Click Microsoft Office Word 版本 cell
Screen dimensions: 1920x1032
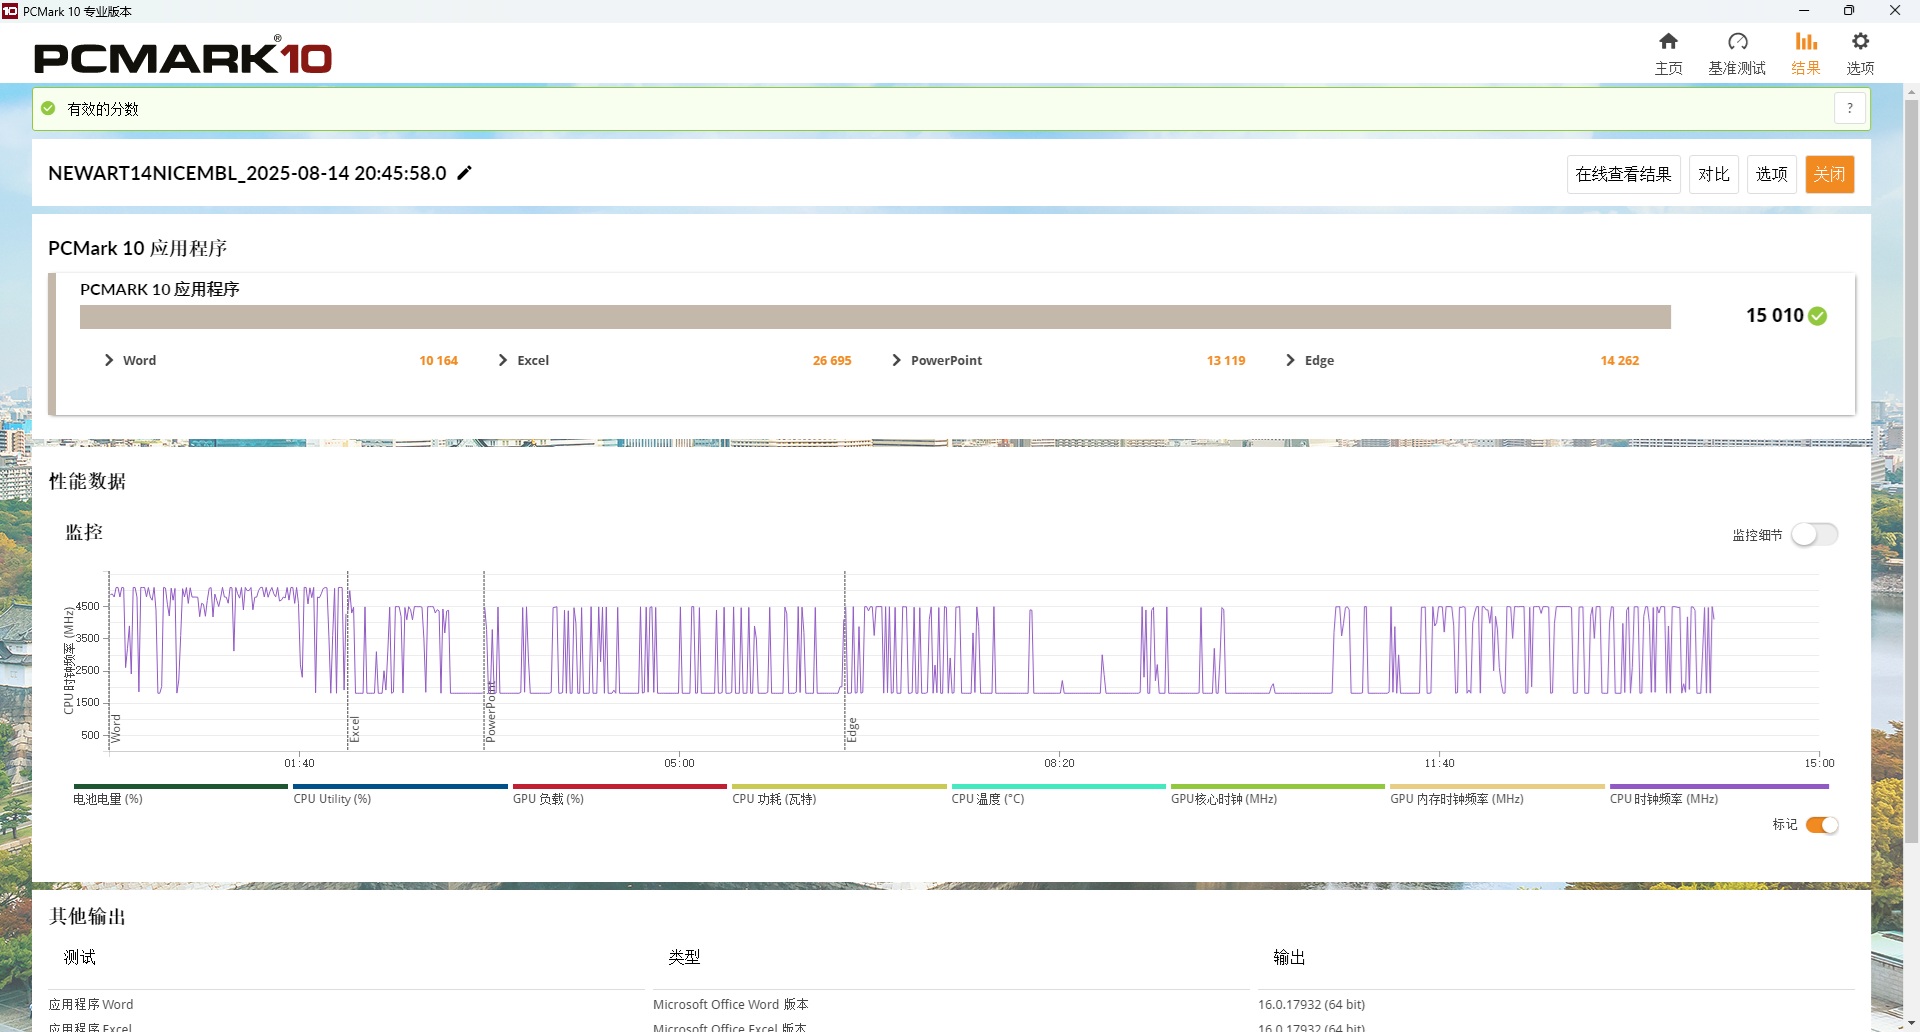click(x=731, y=1004)
